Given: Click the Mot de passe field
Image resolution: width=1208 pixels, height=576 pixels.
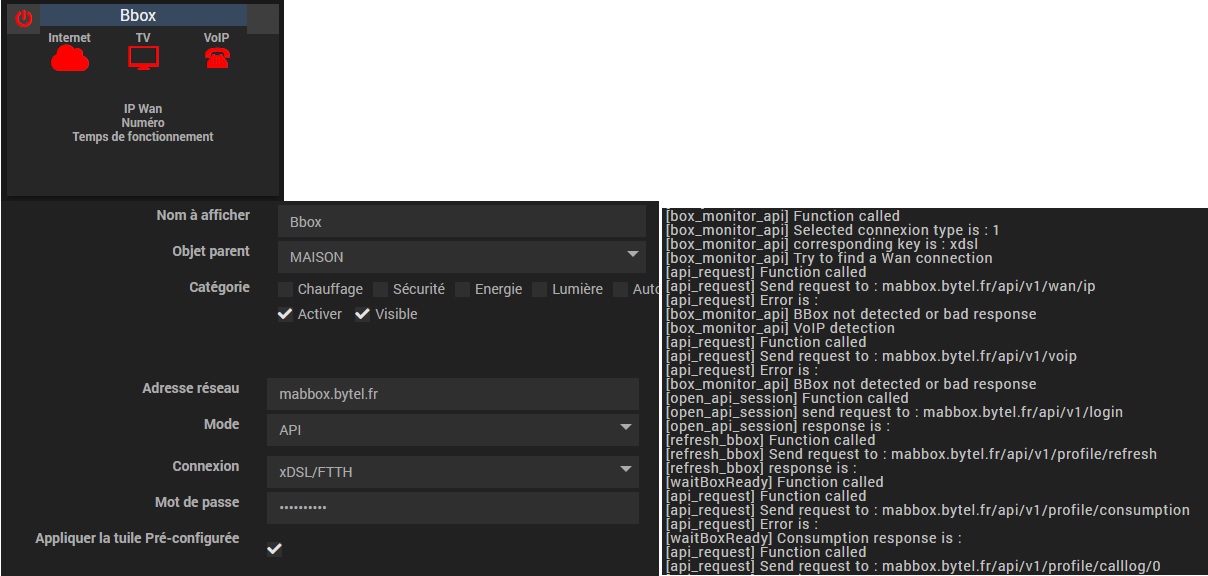Looking at the screenshot, I should [x=452, y=508].
